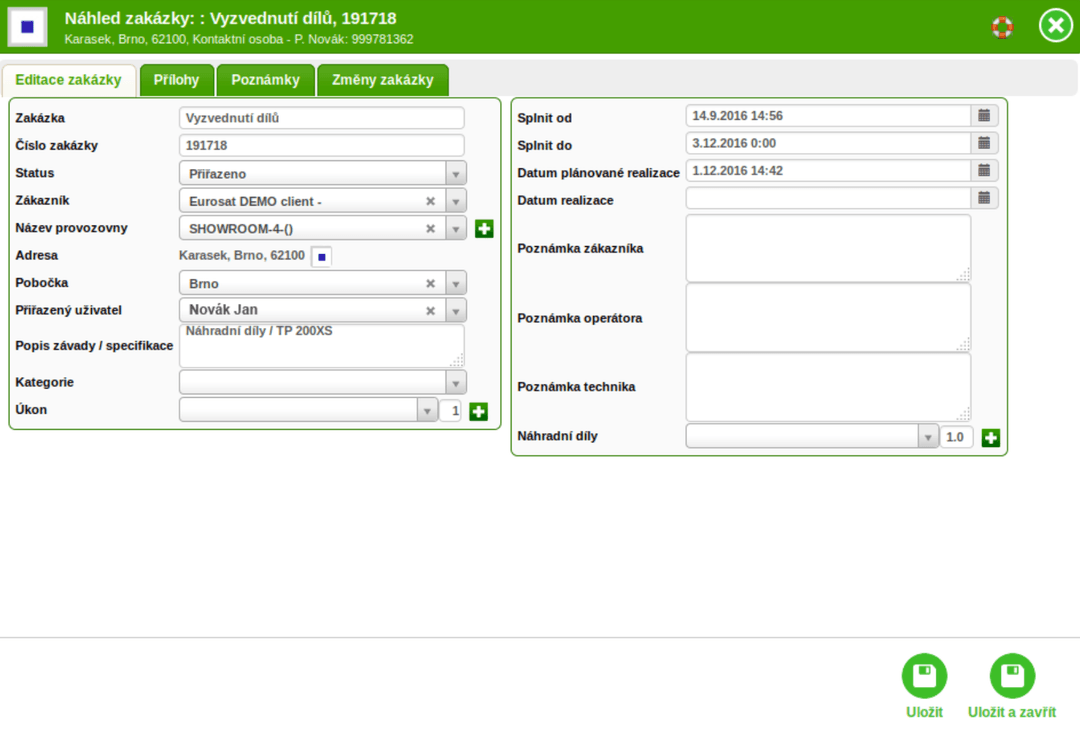
Task: Select the Číslo zakázky input field
Action: click(321, 145)
